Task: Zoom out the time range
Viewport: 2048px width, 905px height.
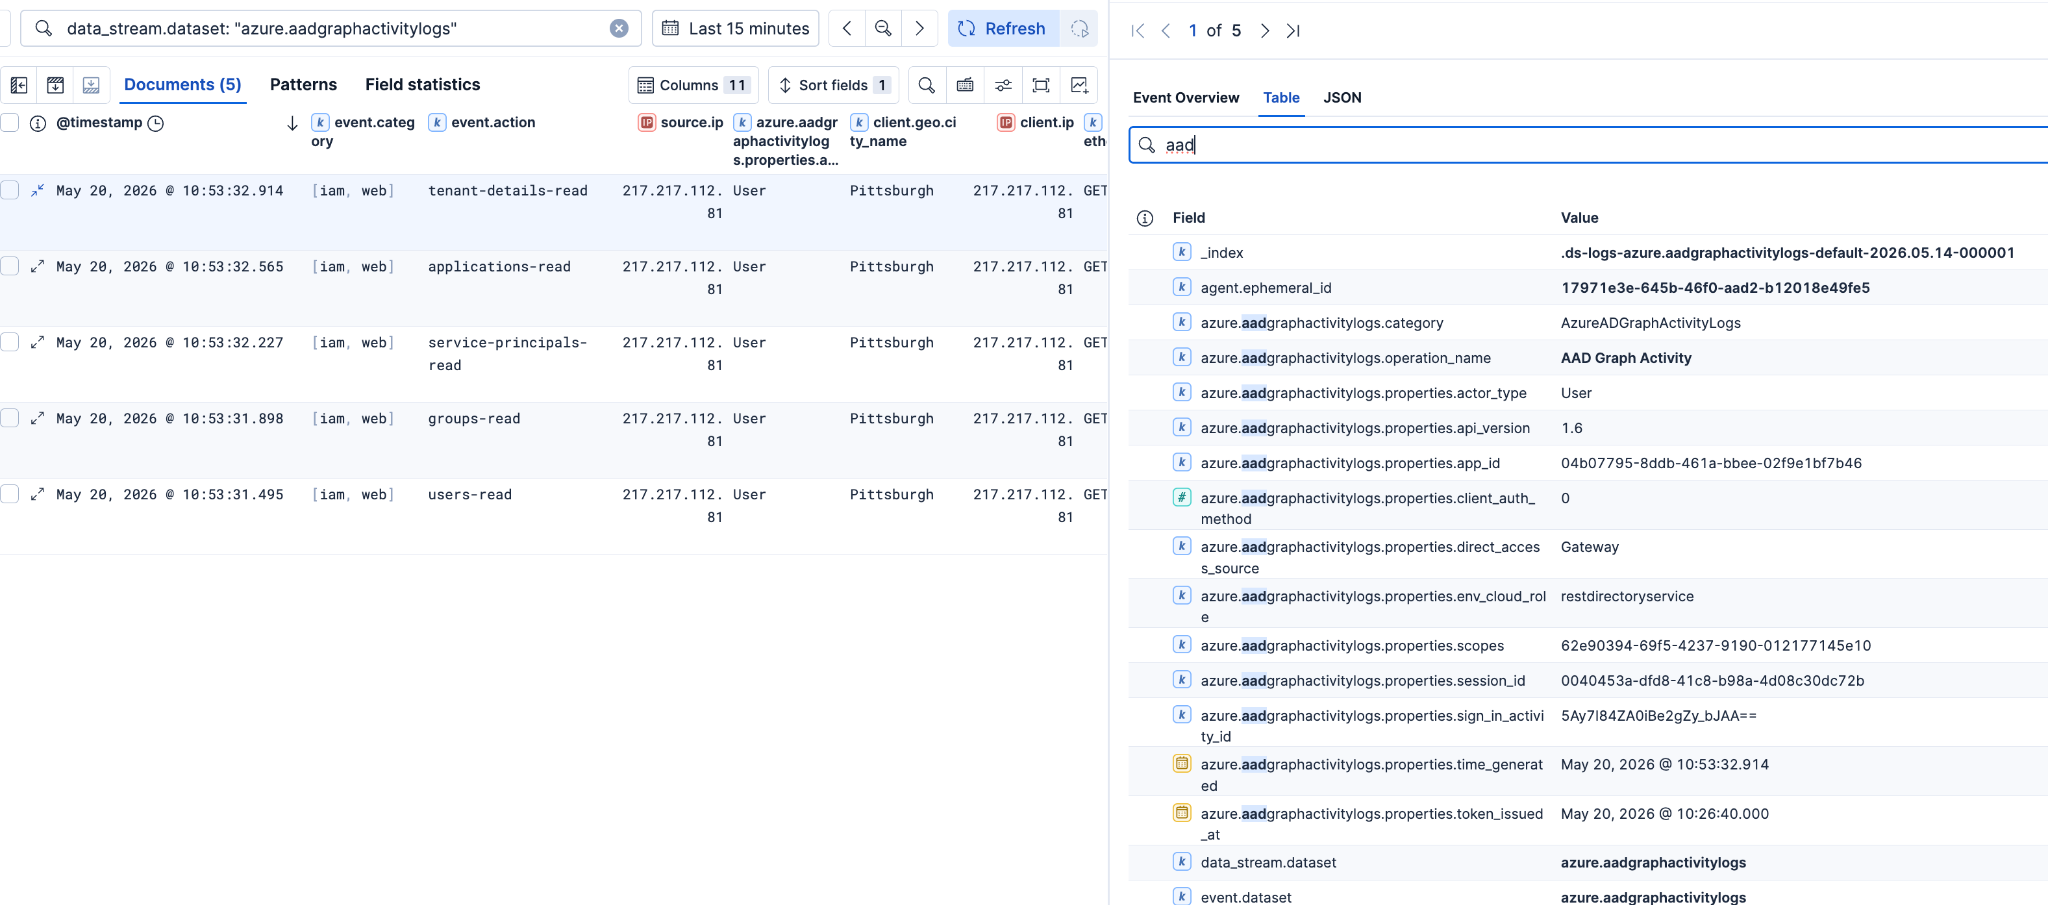Action: (883, 28)
